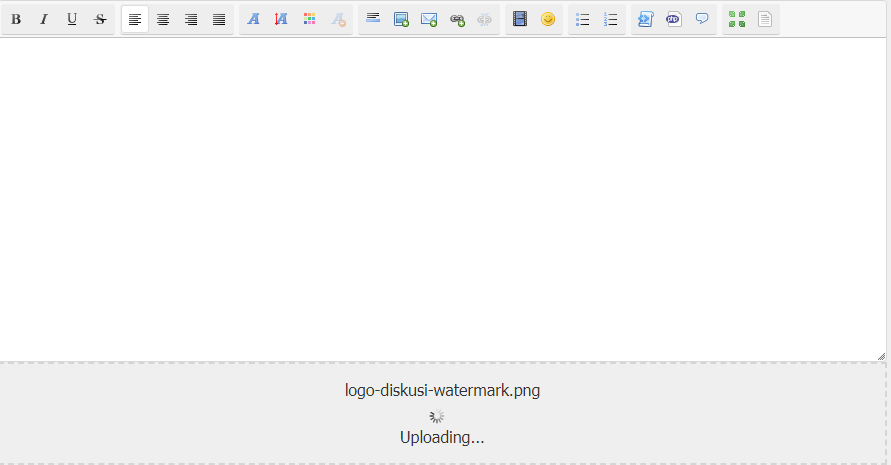Apply strikethrough to text
This screenshot has height=465, width=891.
[x=100, y=19]
